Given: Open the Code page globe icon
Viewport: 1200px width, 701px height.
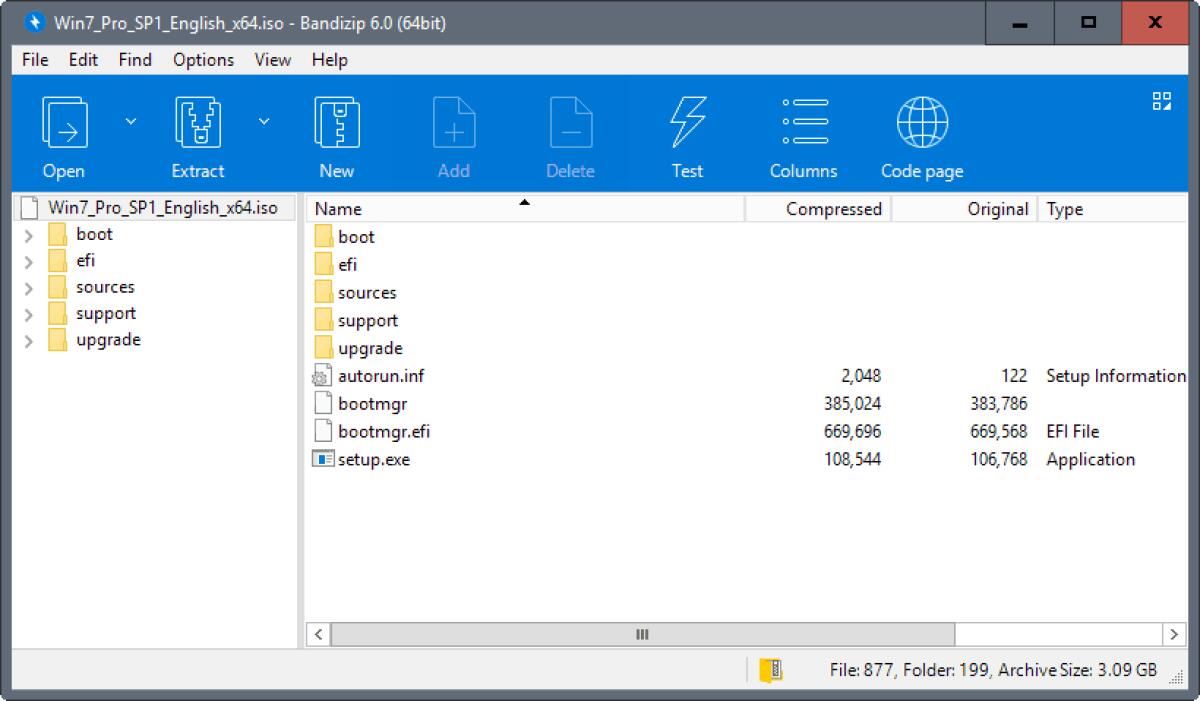Looking at the screenshot, I should click(x=920, y=121).
